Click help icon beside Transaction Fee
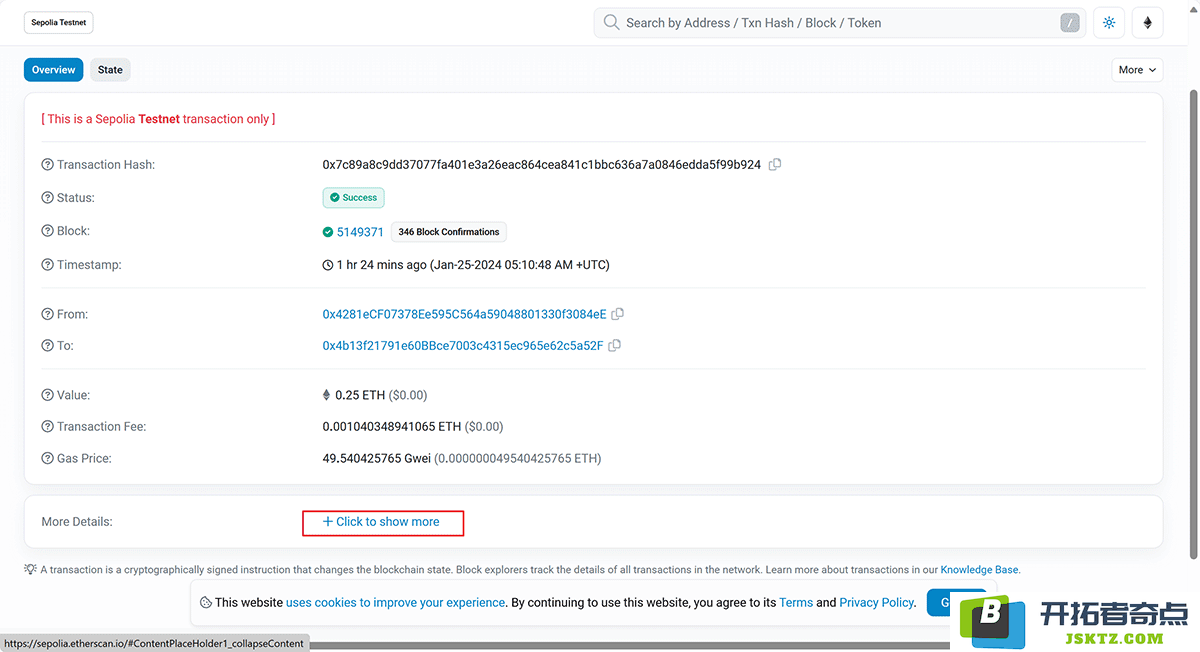This screenshot has width=1200, height=652. [x=47, y=427]
